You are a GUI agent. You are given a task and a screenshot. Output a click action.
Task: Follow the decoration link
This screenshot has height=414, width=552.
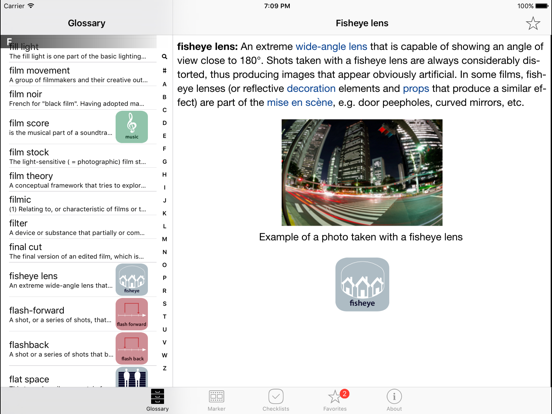pos(311,88)
